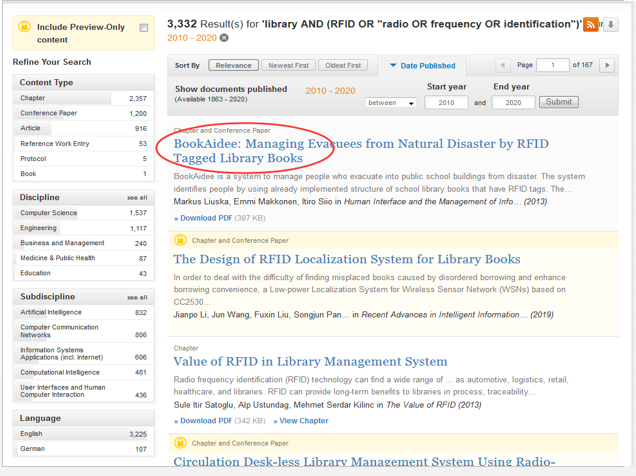
Task: Open the 'between' date range dropdown
Action: click(391, 103)
